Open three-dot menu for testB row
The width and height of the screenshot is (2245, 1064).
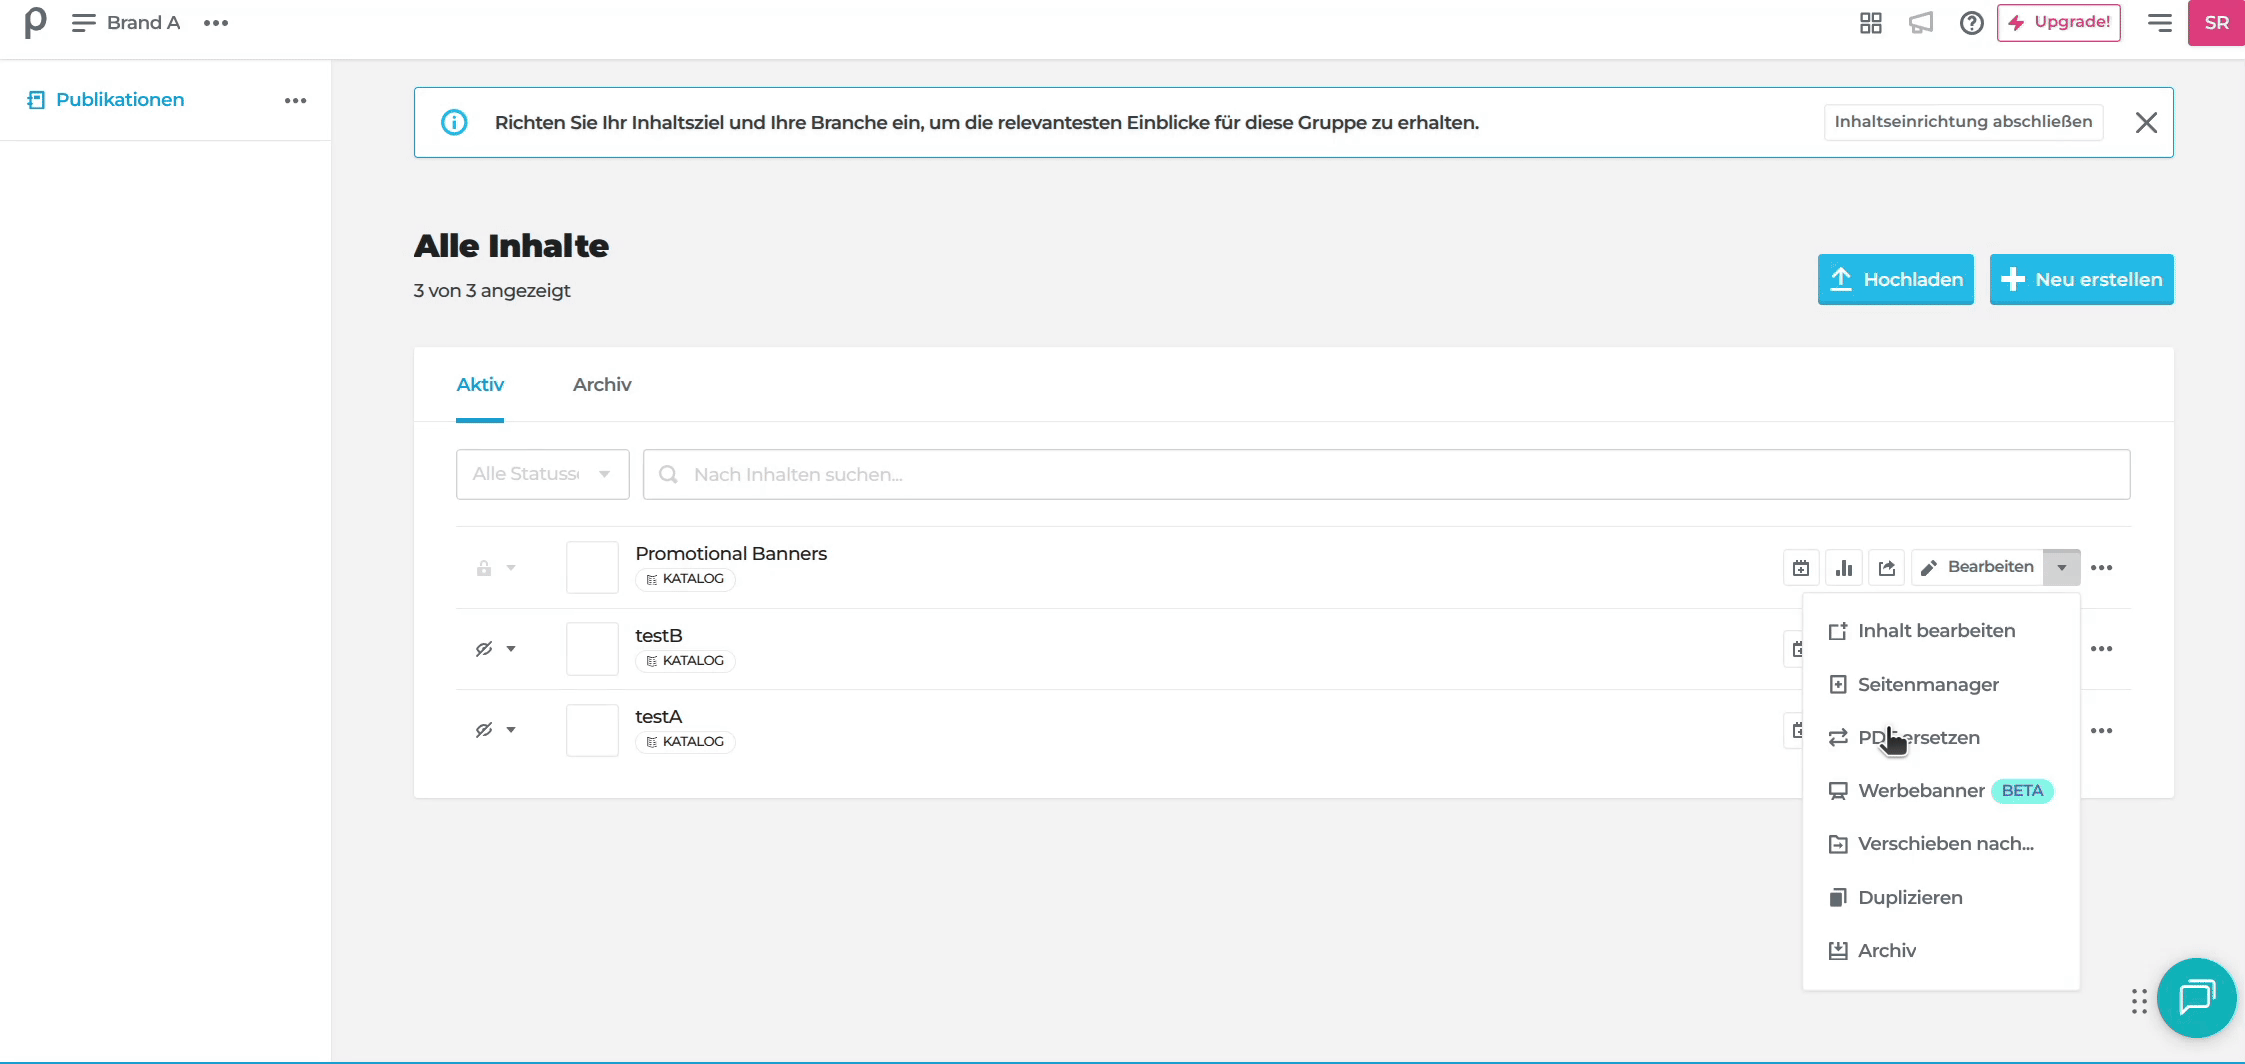pos(2101,649)
